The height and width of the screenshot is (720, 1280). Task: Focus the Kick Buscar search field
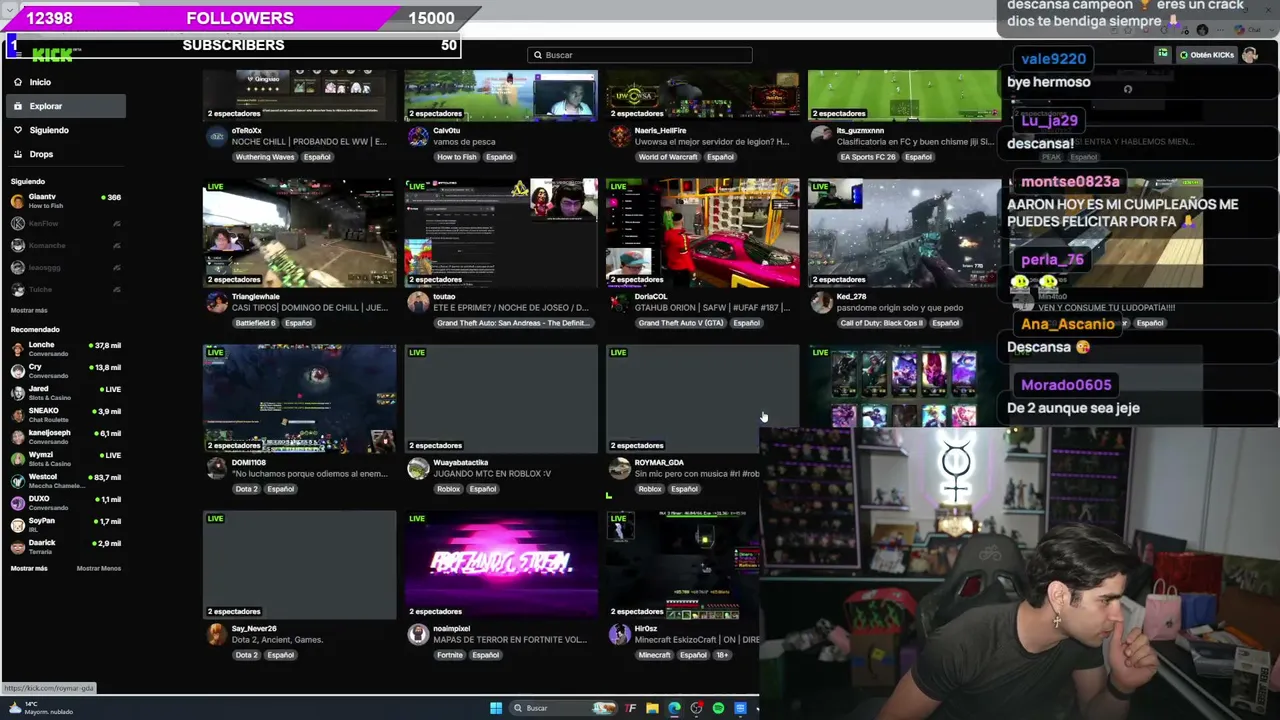[x=640, y=55]
